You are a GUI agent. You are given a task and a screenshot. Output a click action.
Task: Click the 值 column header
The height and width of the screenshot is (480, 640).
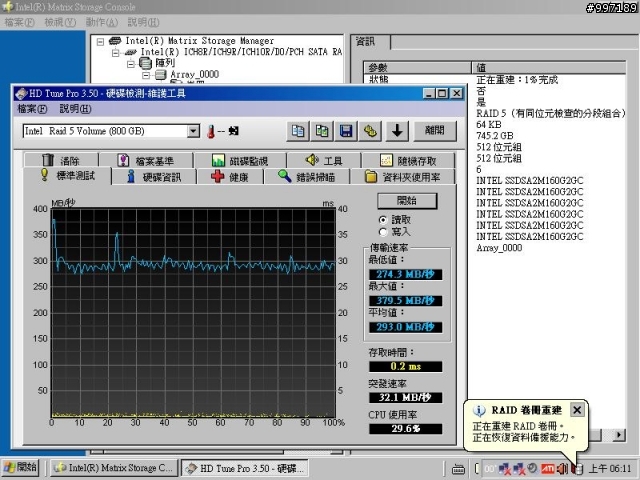[x=549, y=68]
